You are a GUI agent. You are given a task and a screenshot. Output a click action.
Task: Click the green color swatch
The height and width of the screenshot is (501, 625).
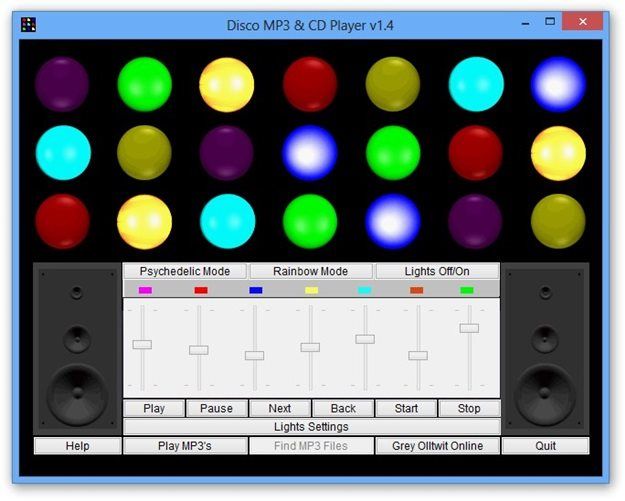point(467,290)
